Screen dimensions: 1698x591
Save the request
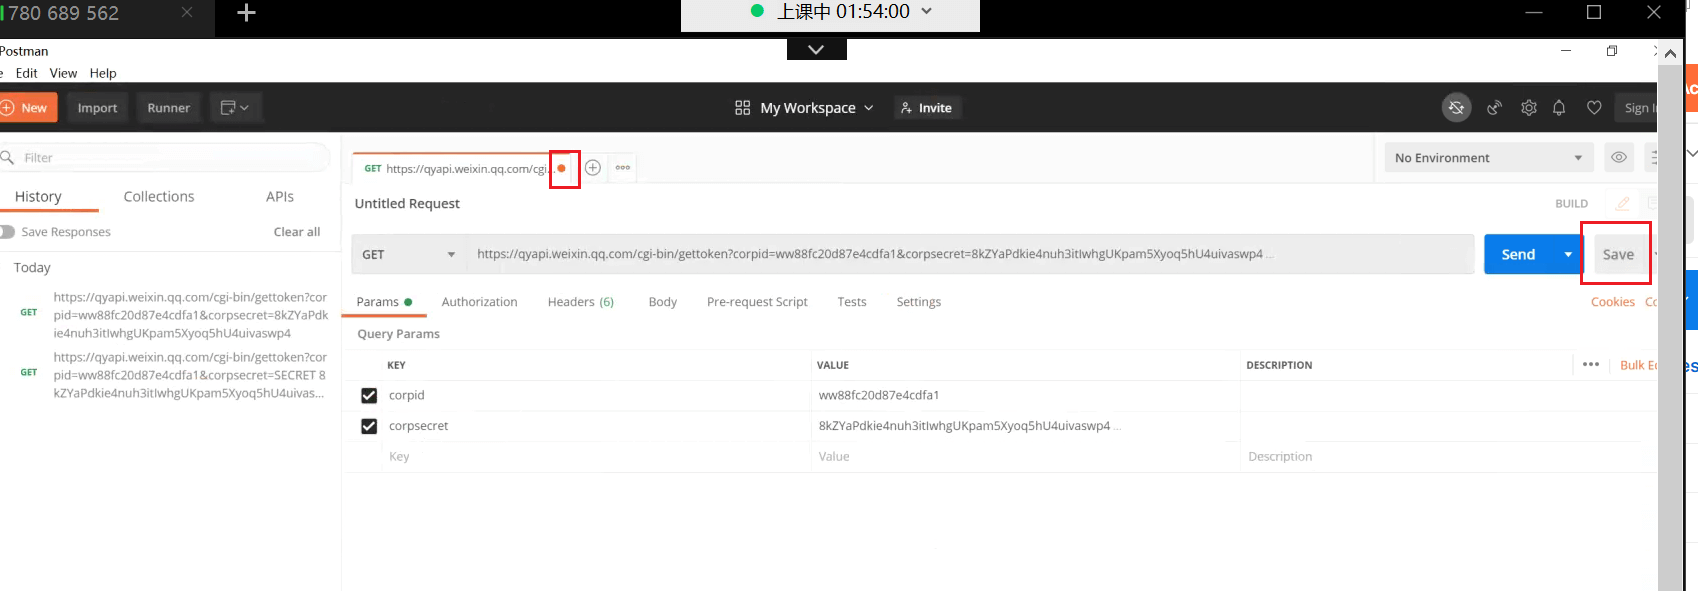1618,255
